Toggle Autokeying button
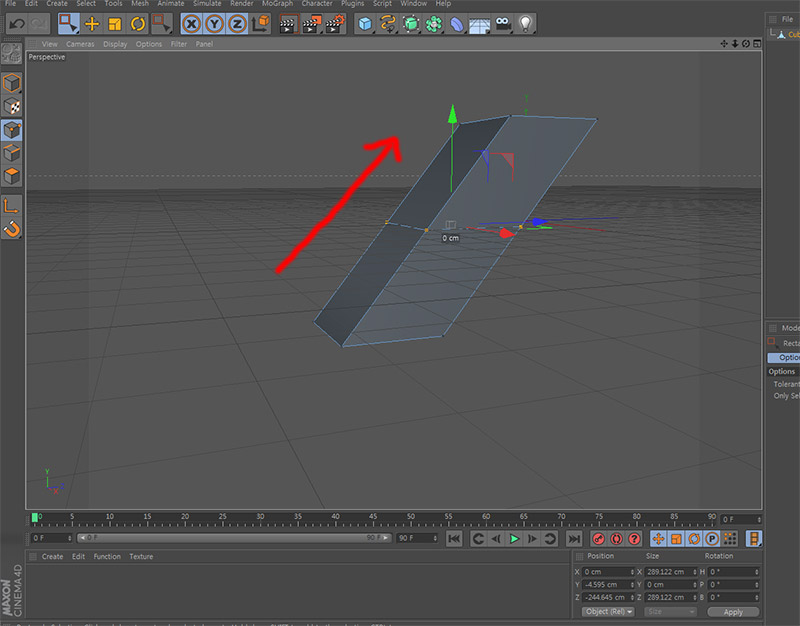 click(x=616, y=539)
